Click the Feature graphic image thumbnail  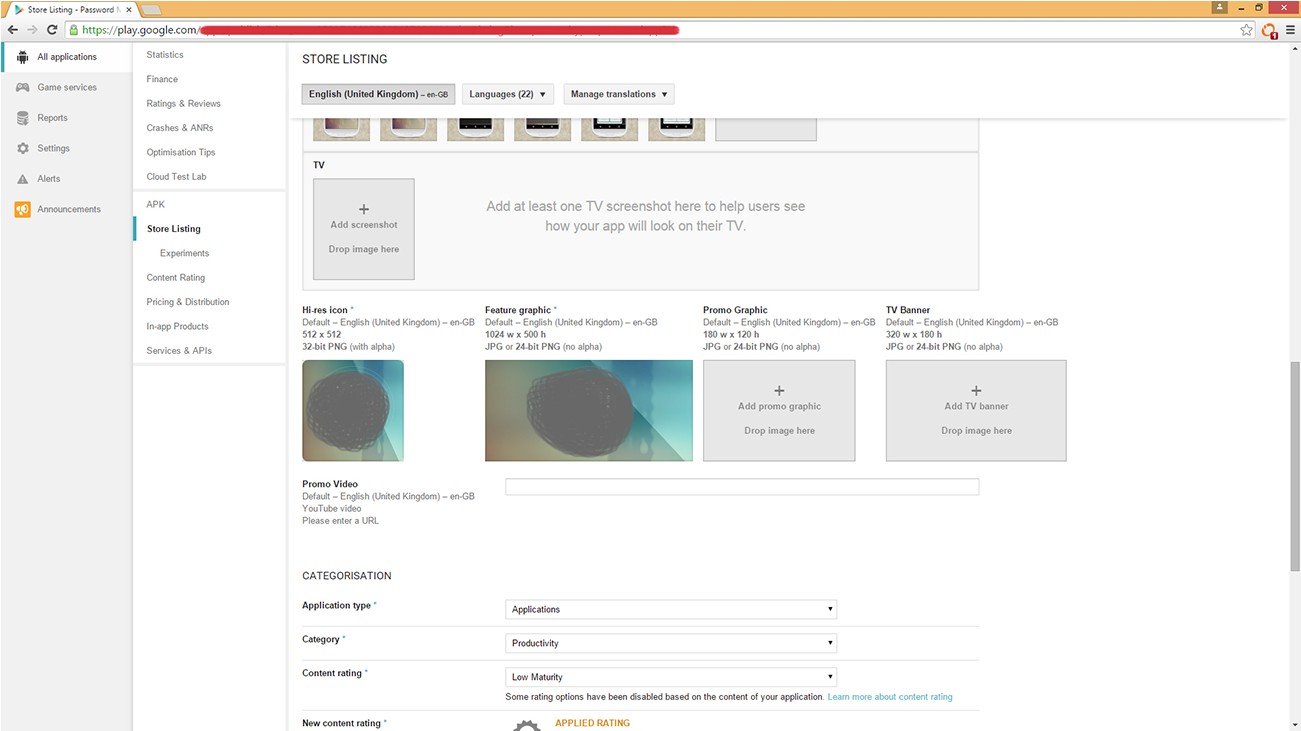pyautogui.click(x=589, y=410)
